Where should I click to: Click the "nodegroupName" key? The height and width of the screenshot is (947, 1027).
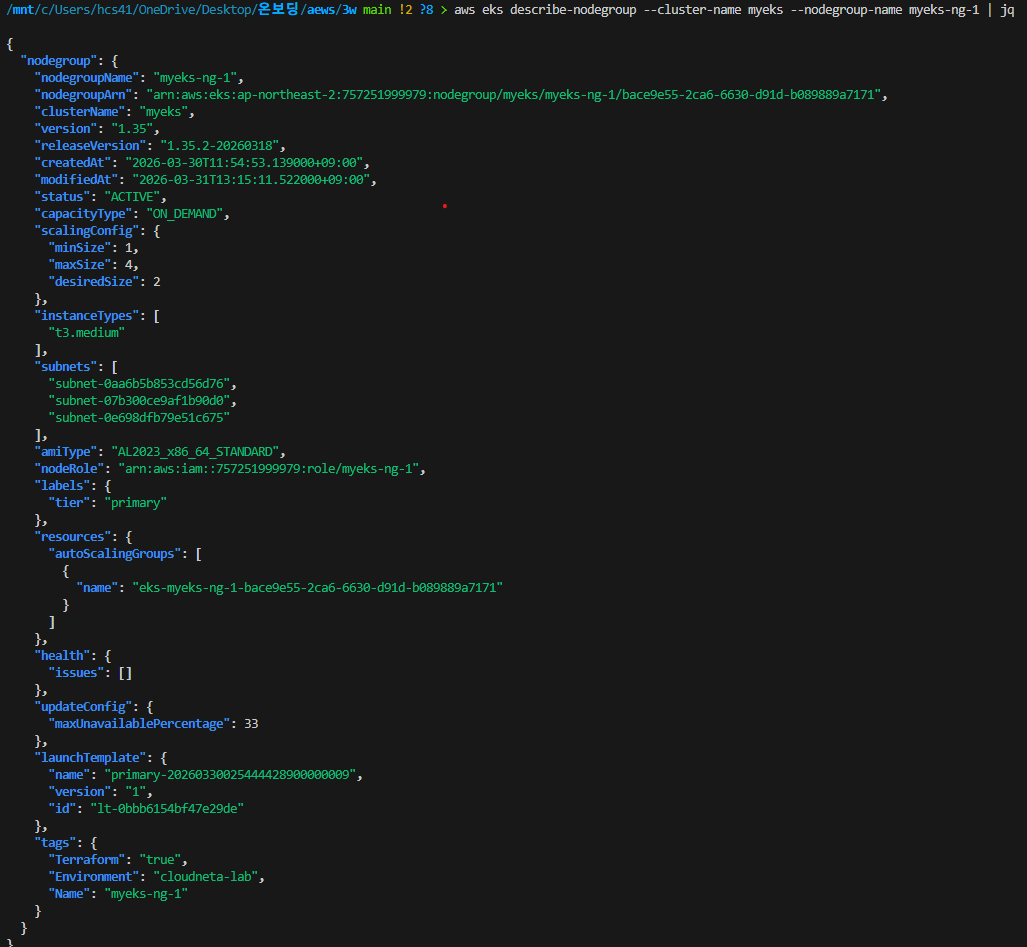pyautogui.click(x=85, y=77)
